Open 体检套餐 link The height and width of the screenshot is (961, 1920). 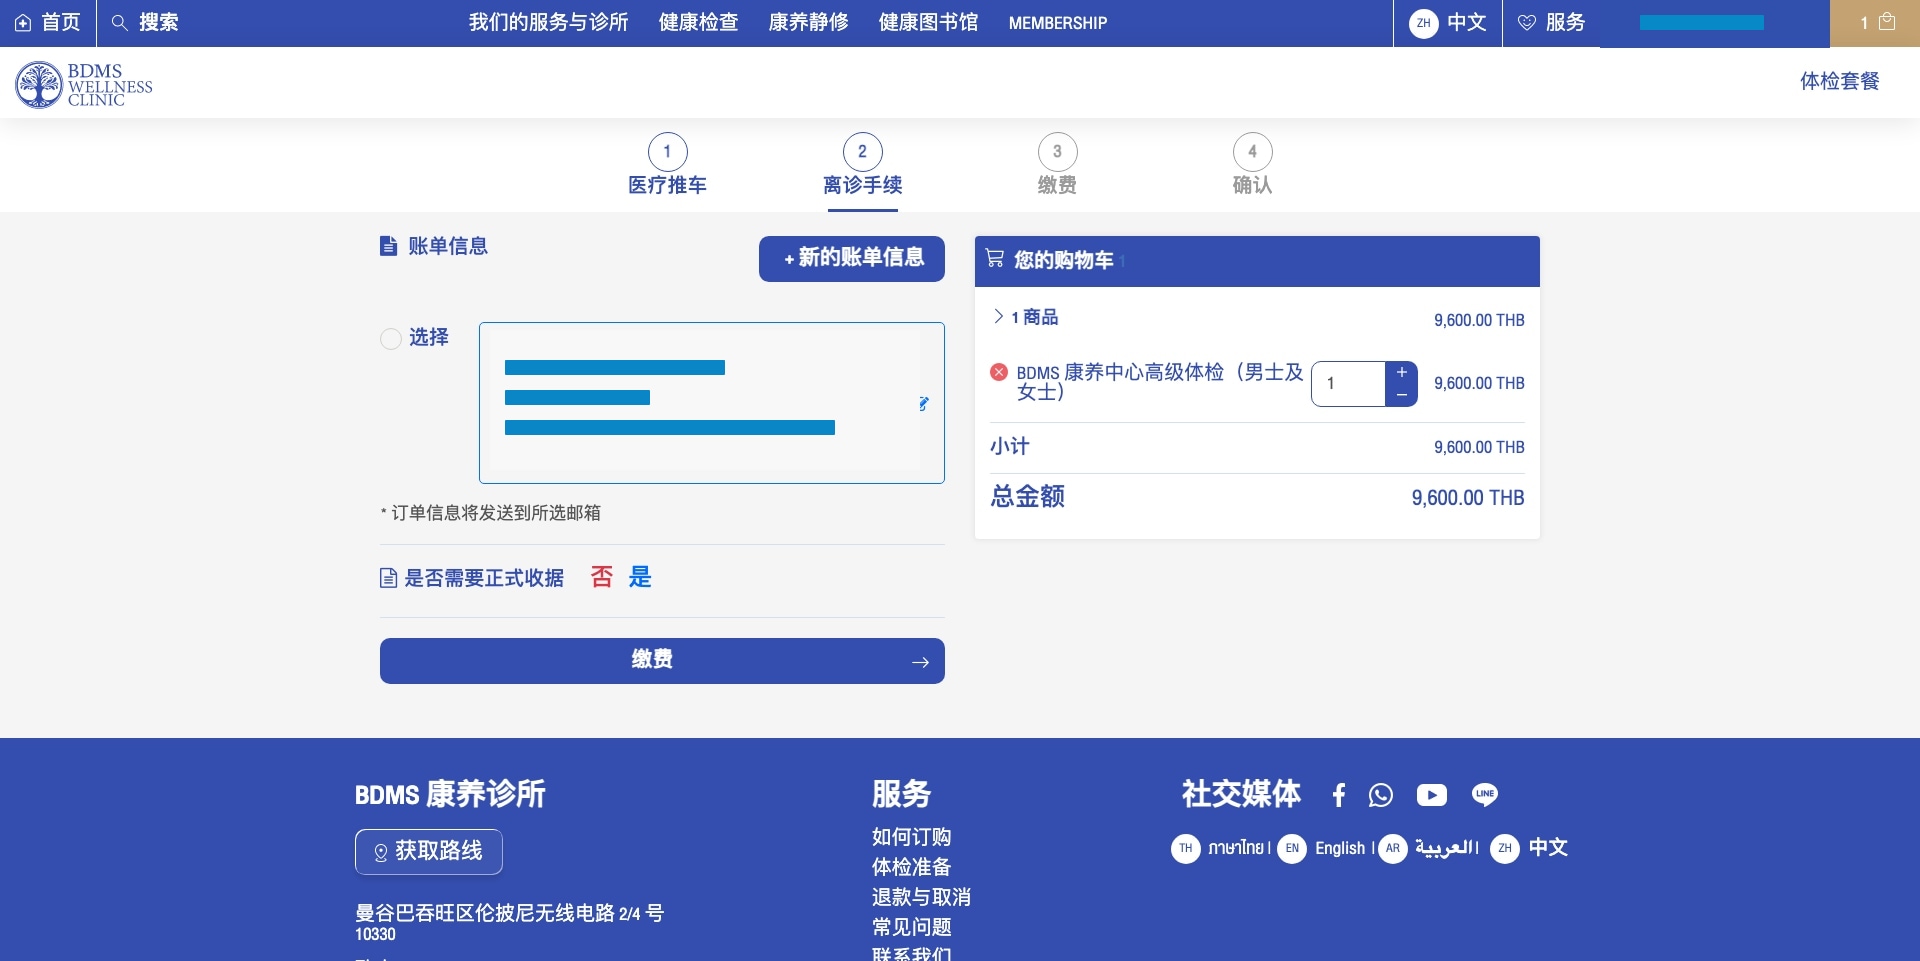tap(1840, 81)
